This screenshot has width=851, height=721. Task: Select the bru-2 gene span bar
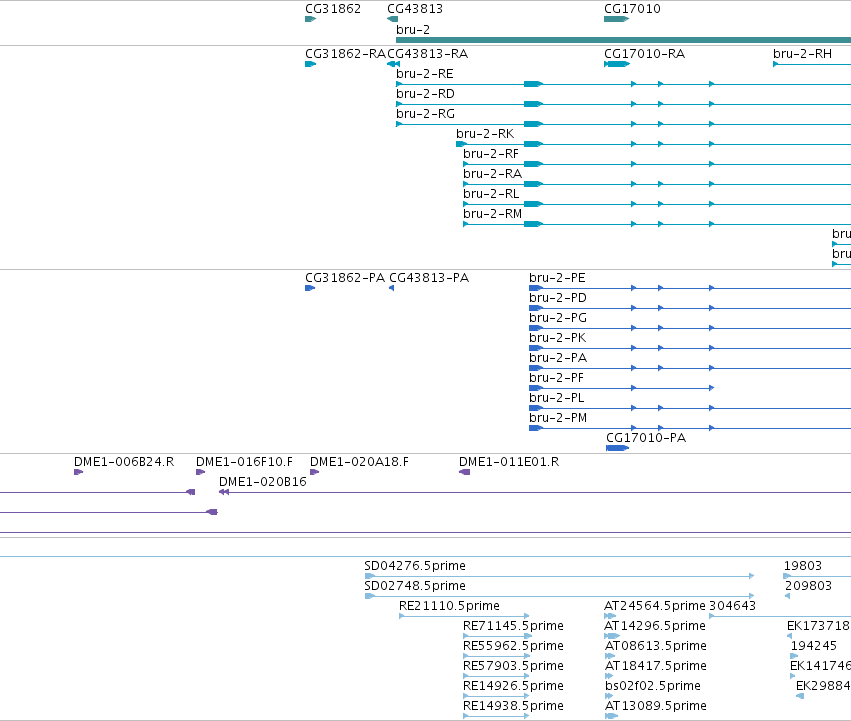pos(624,40)
